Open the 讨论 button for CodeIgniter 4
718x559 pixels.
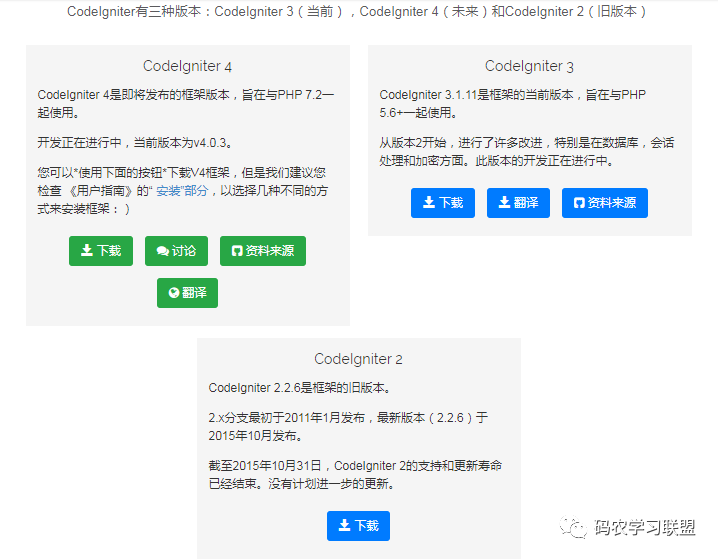(176, 251)
